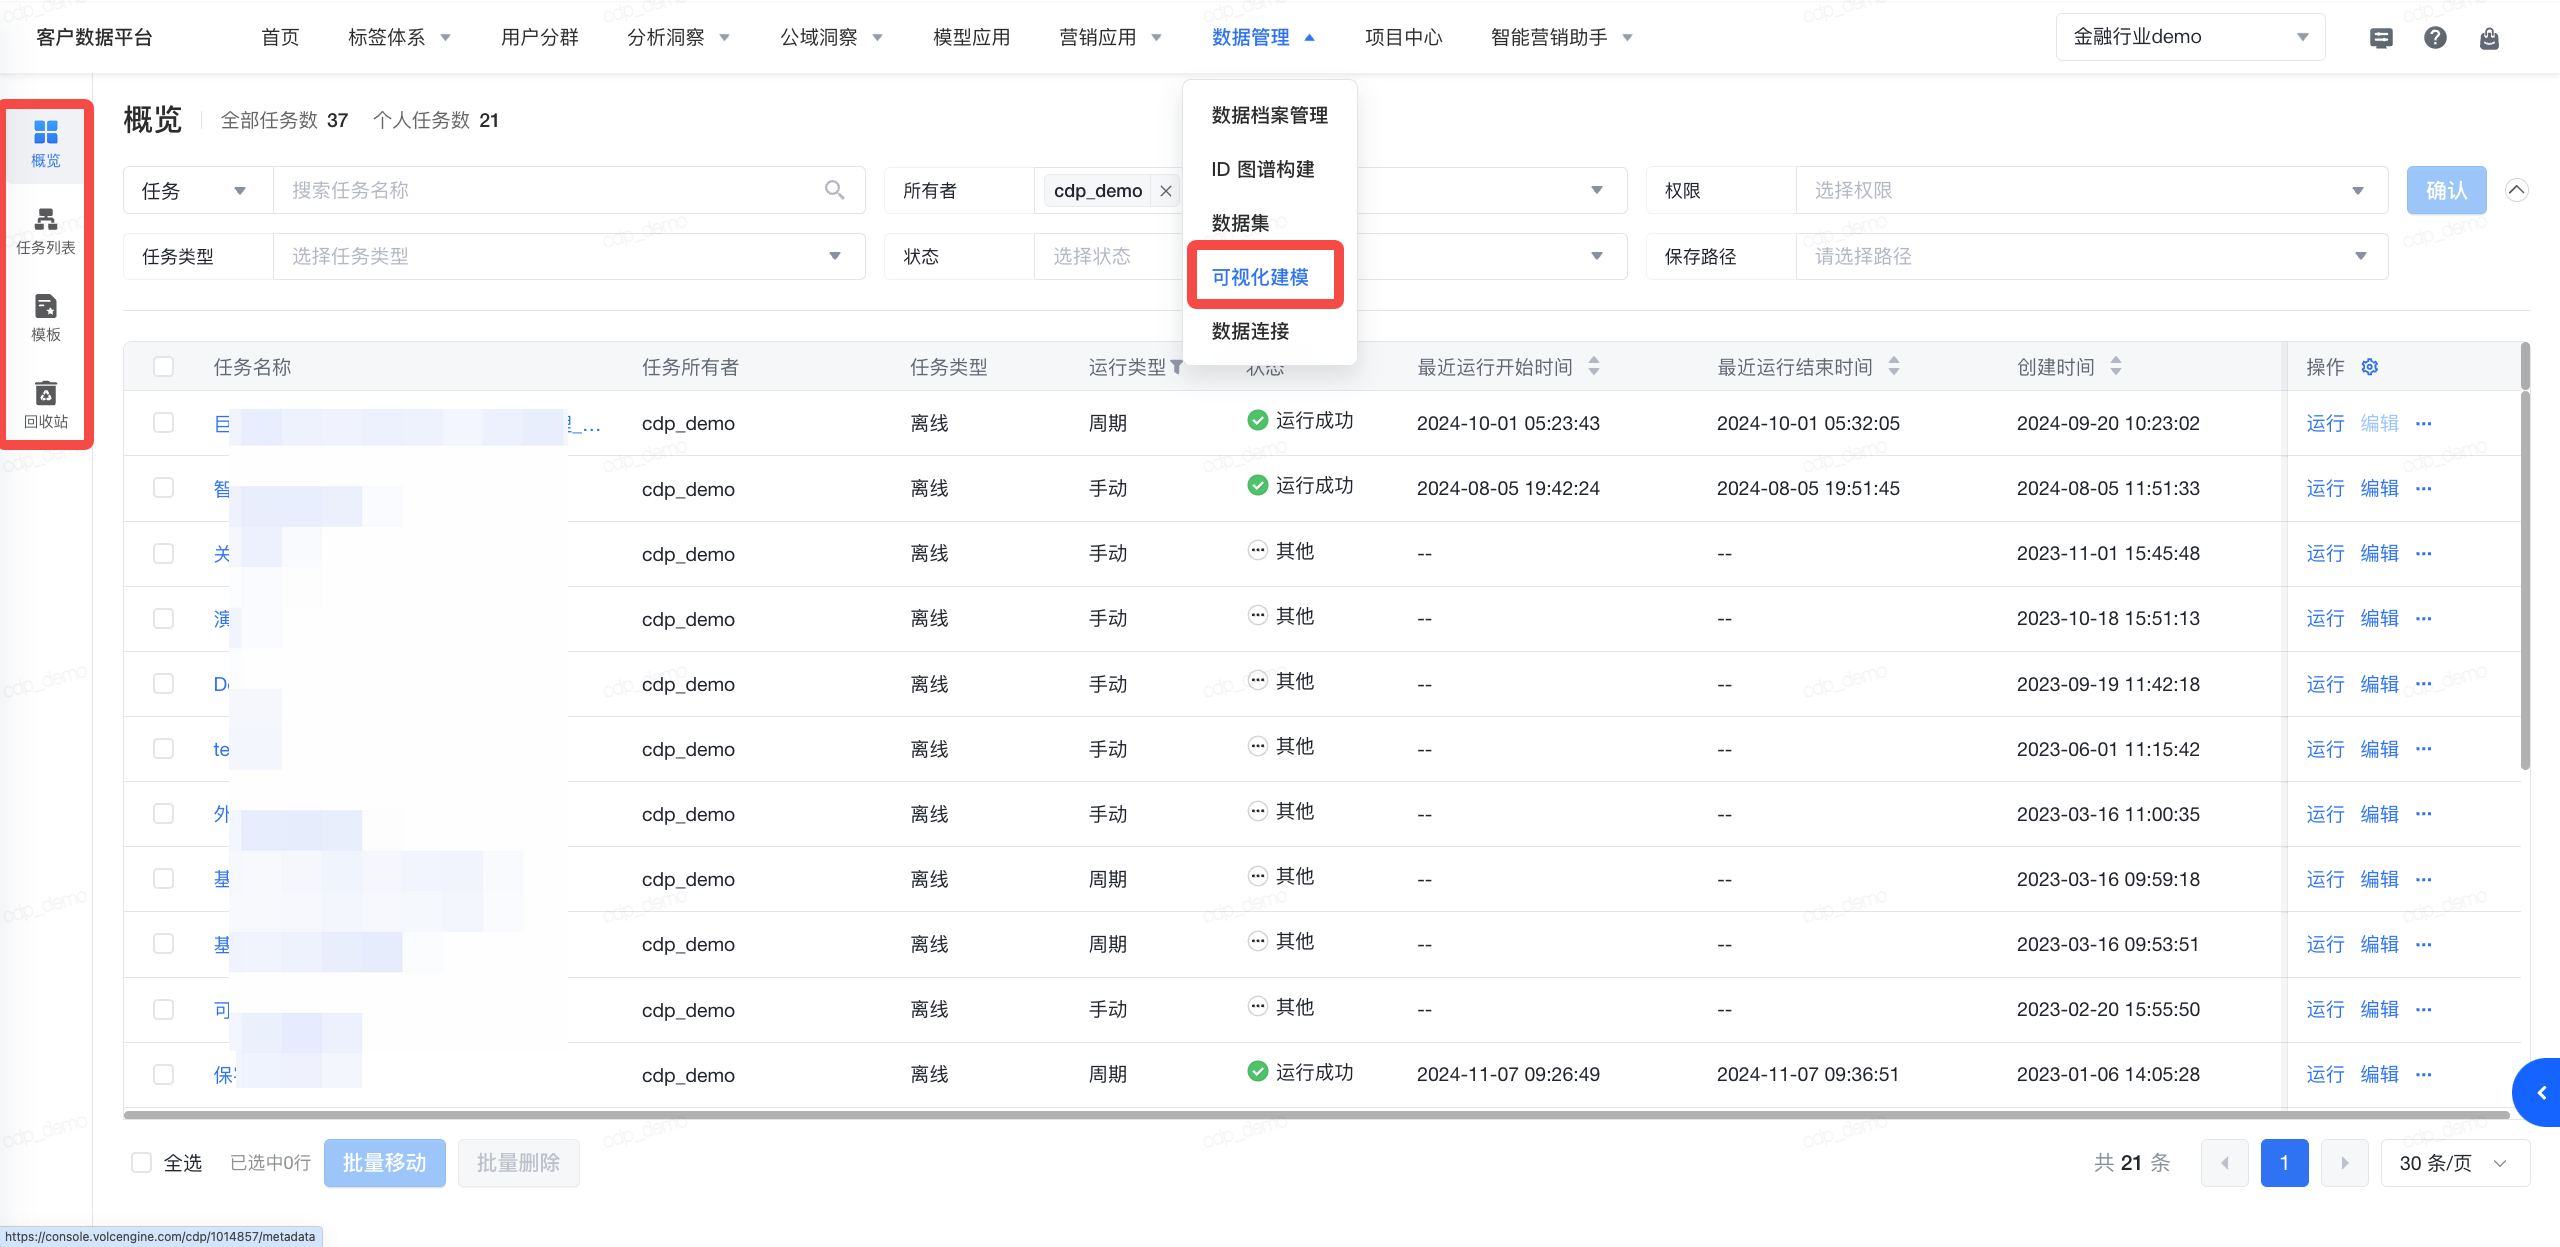Open the 回收站 recycle bin sidebar icon
The width and height of the screenshot is (2560, 1247).
tap(46, 405)
